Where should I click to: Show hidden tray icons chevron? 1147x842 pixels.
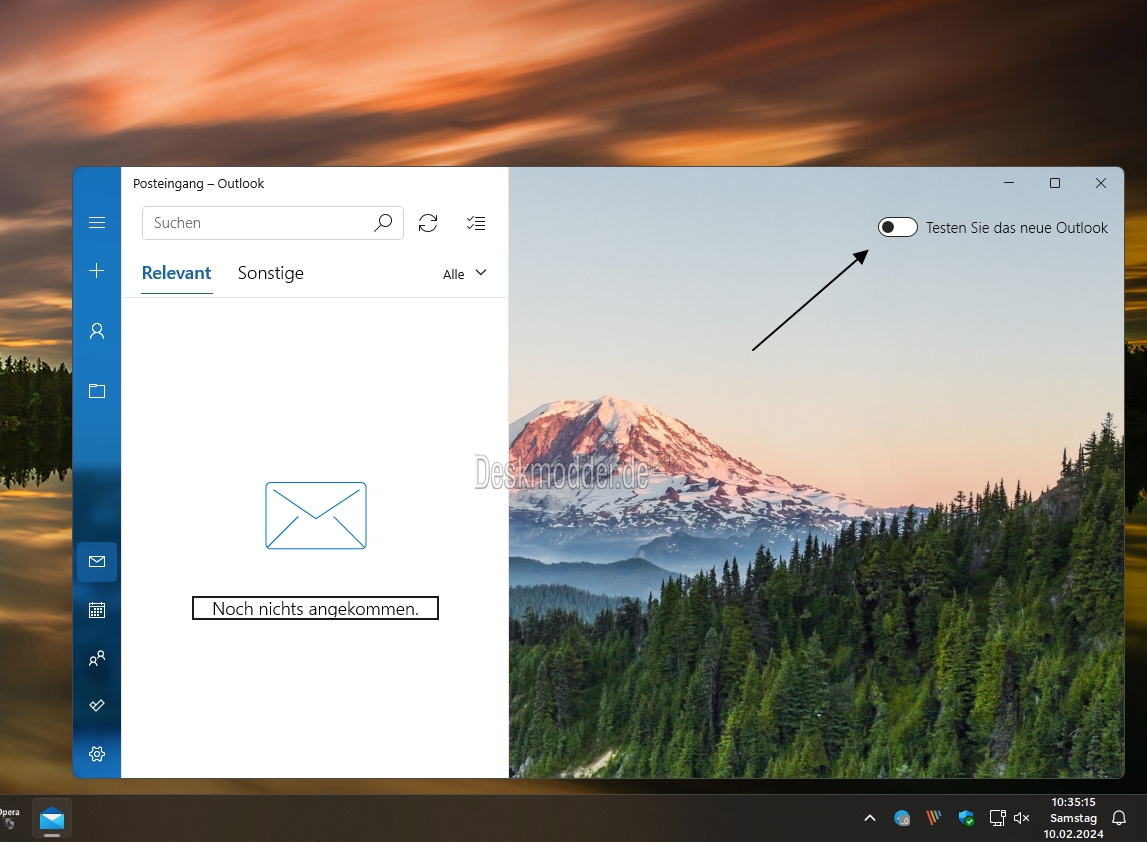pyautogui.click(x=870, y=818)
